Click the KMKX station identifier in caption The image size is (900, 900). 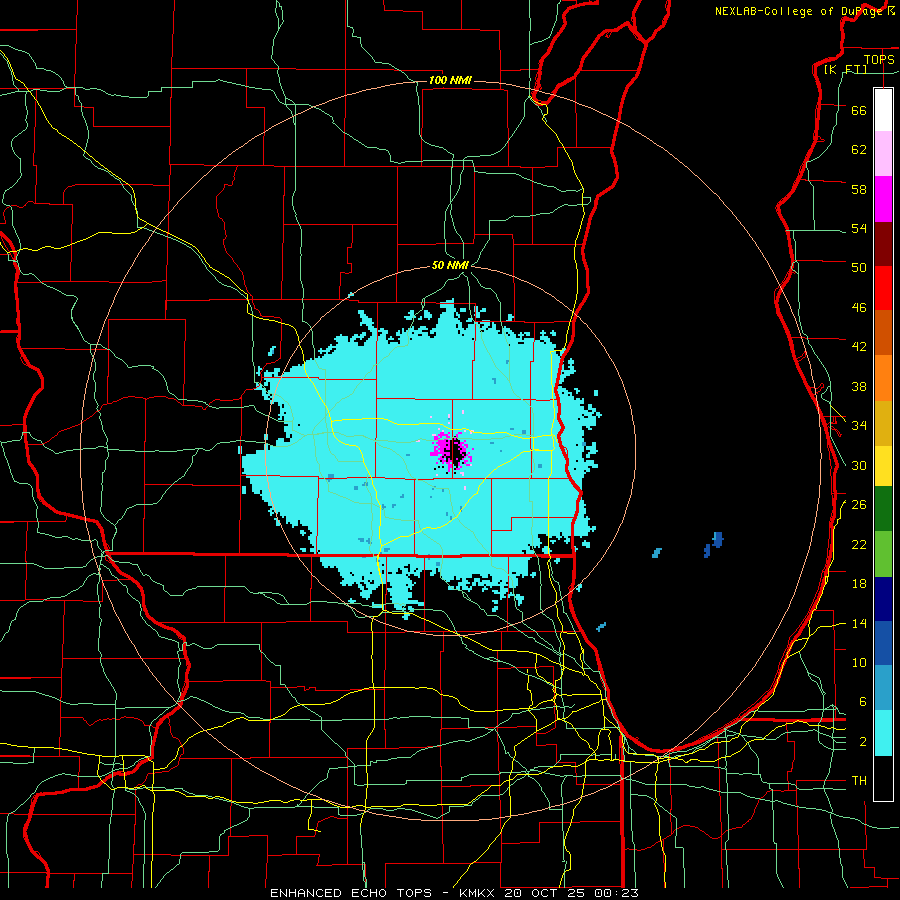point(479,893)
